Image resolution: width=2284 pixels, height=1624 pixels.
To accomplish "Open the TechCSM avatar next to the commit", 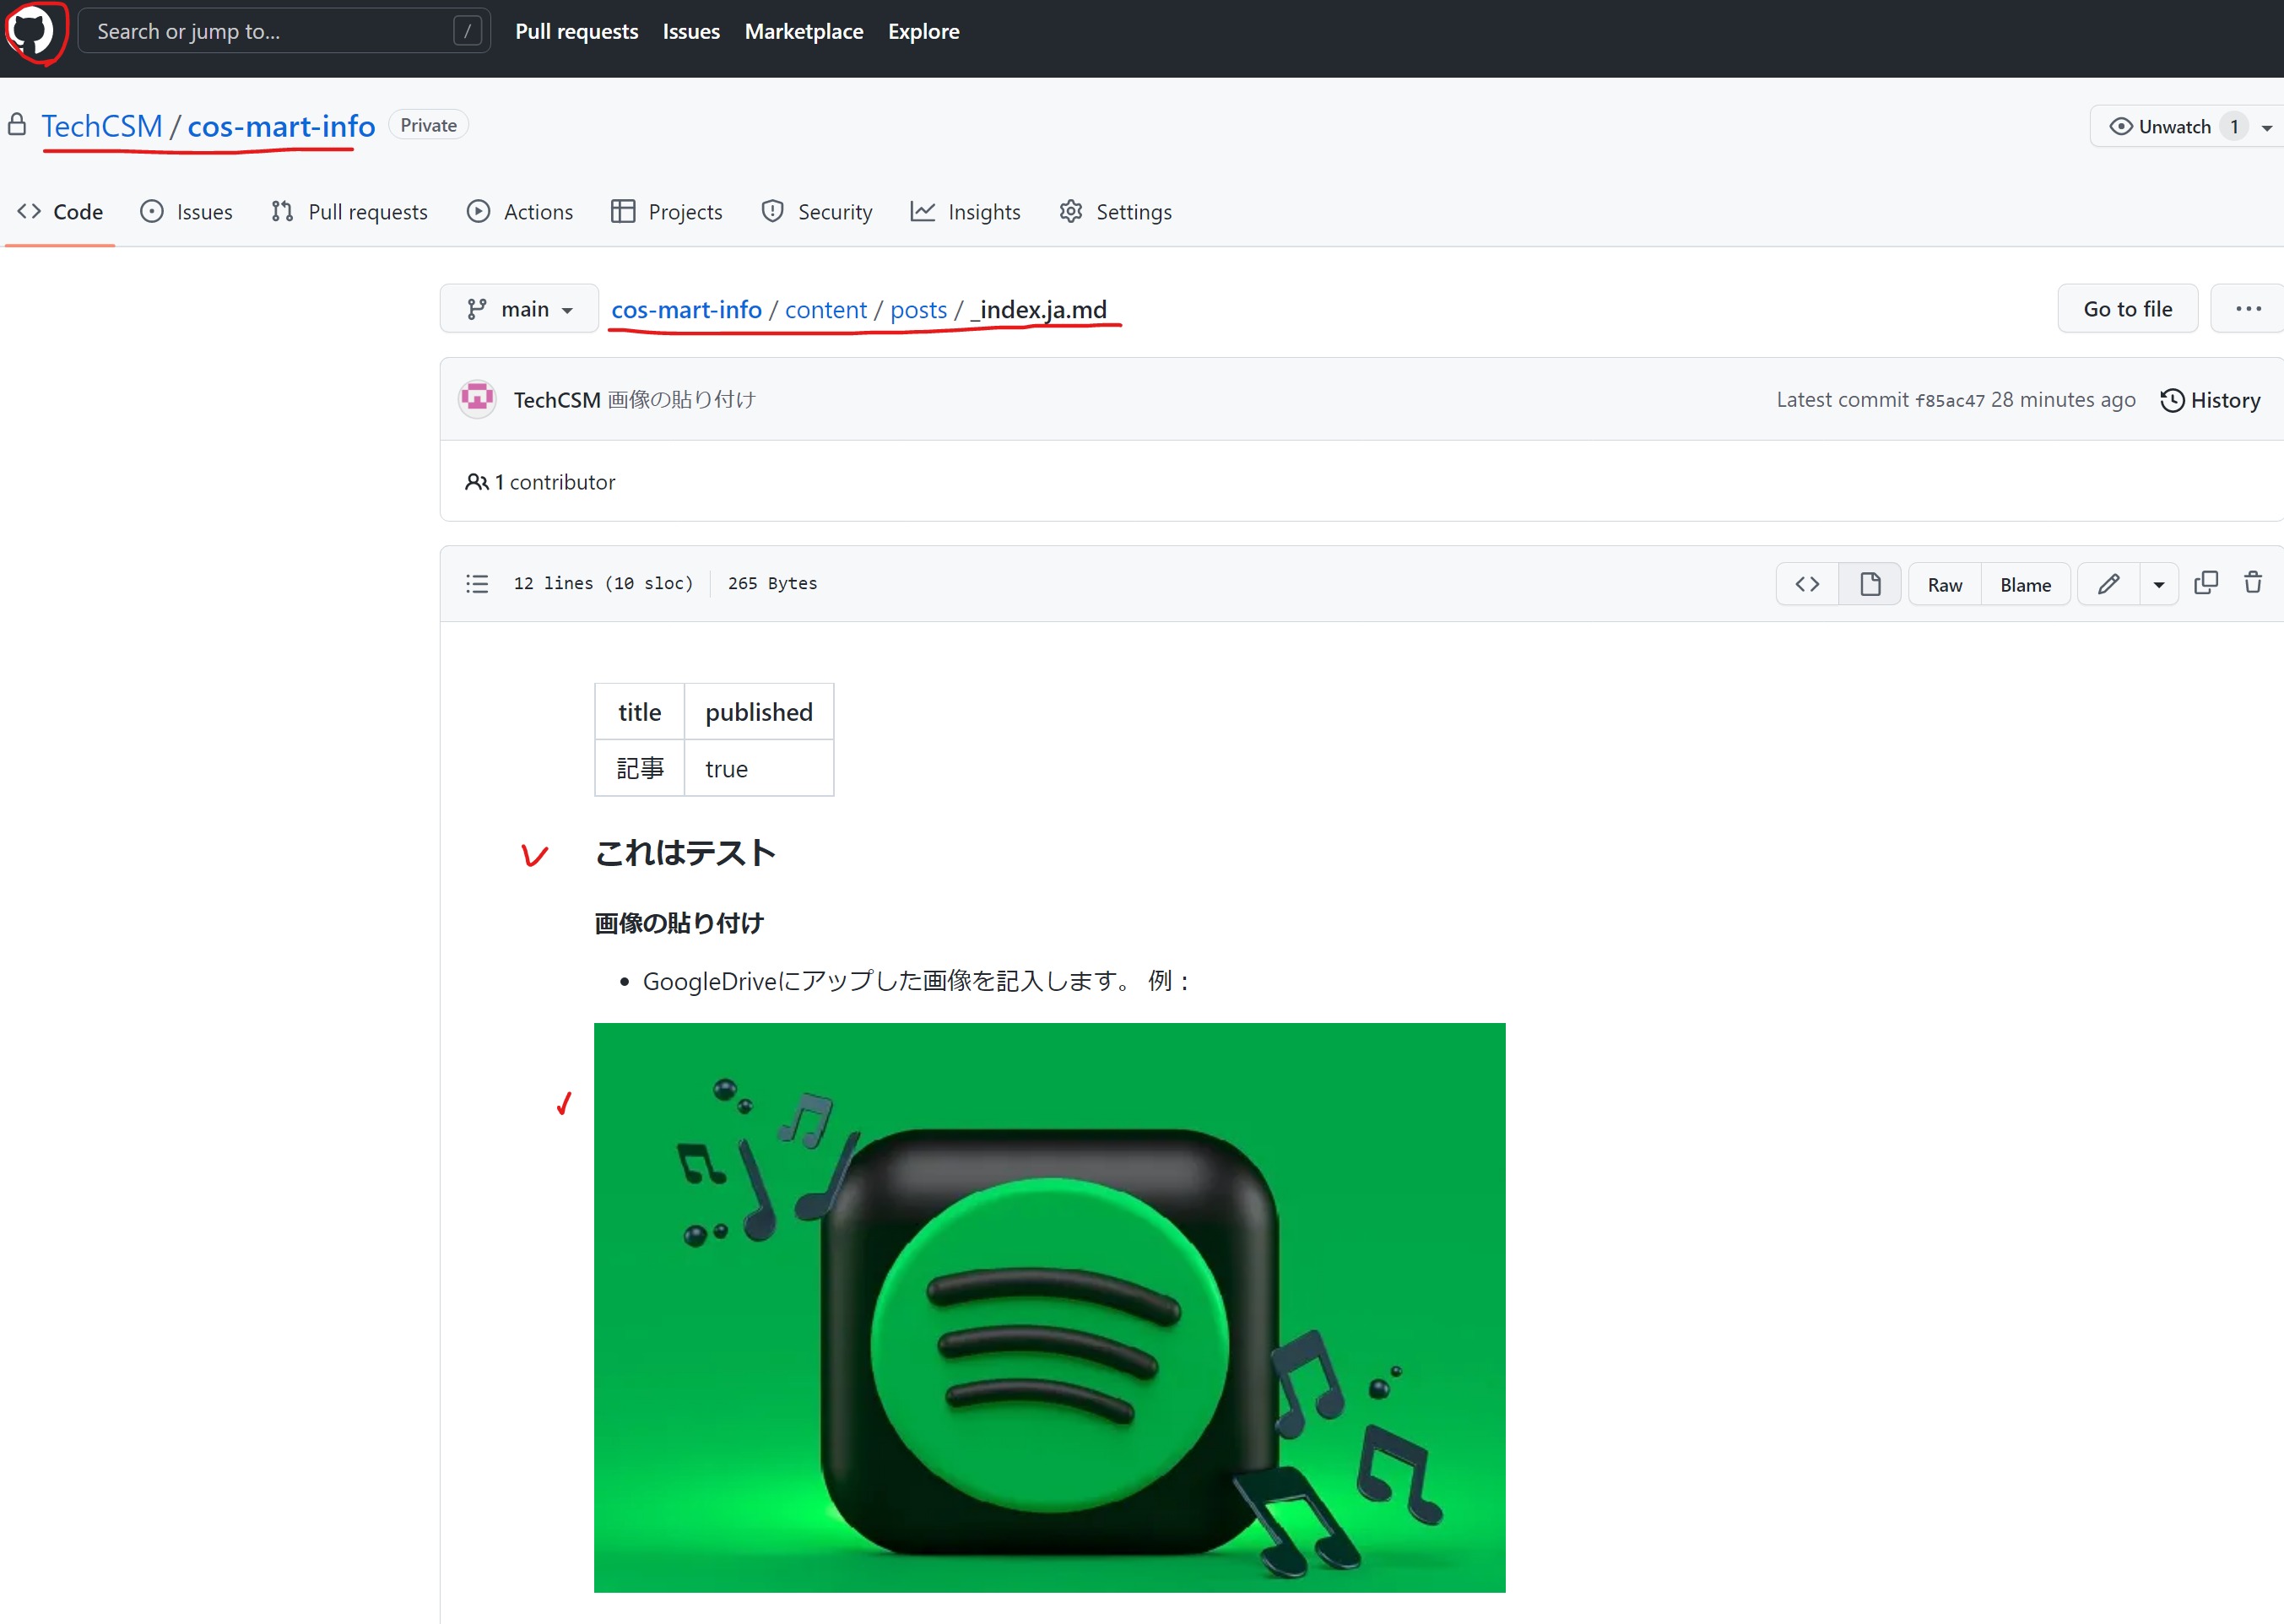I will pos(477,399).
